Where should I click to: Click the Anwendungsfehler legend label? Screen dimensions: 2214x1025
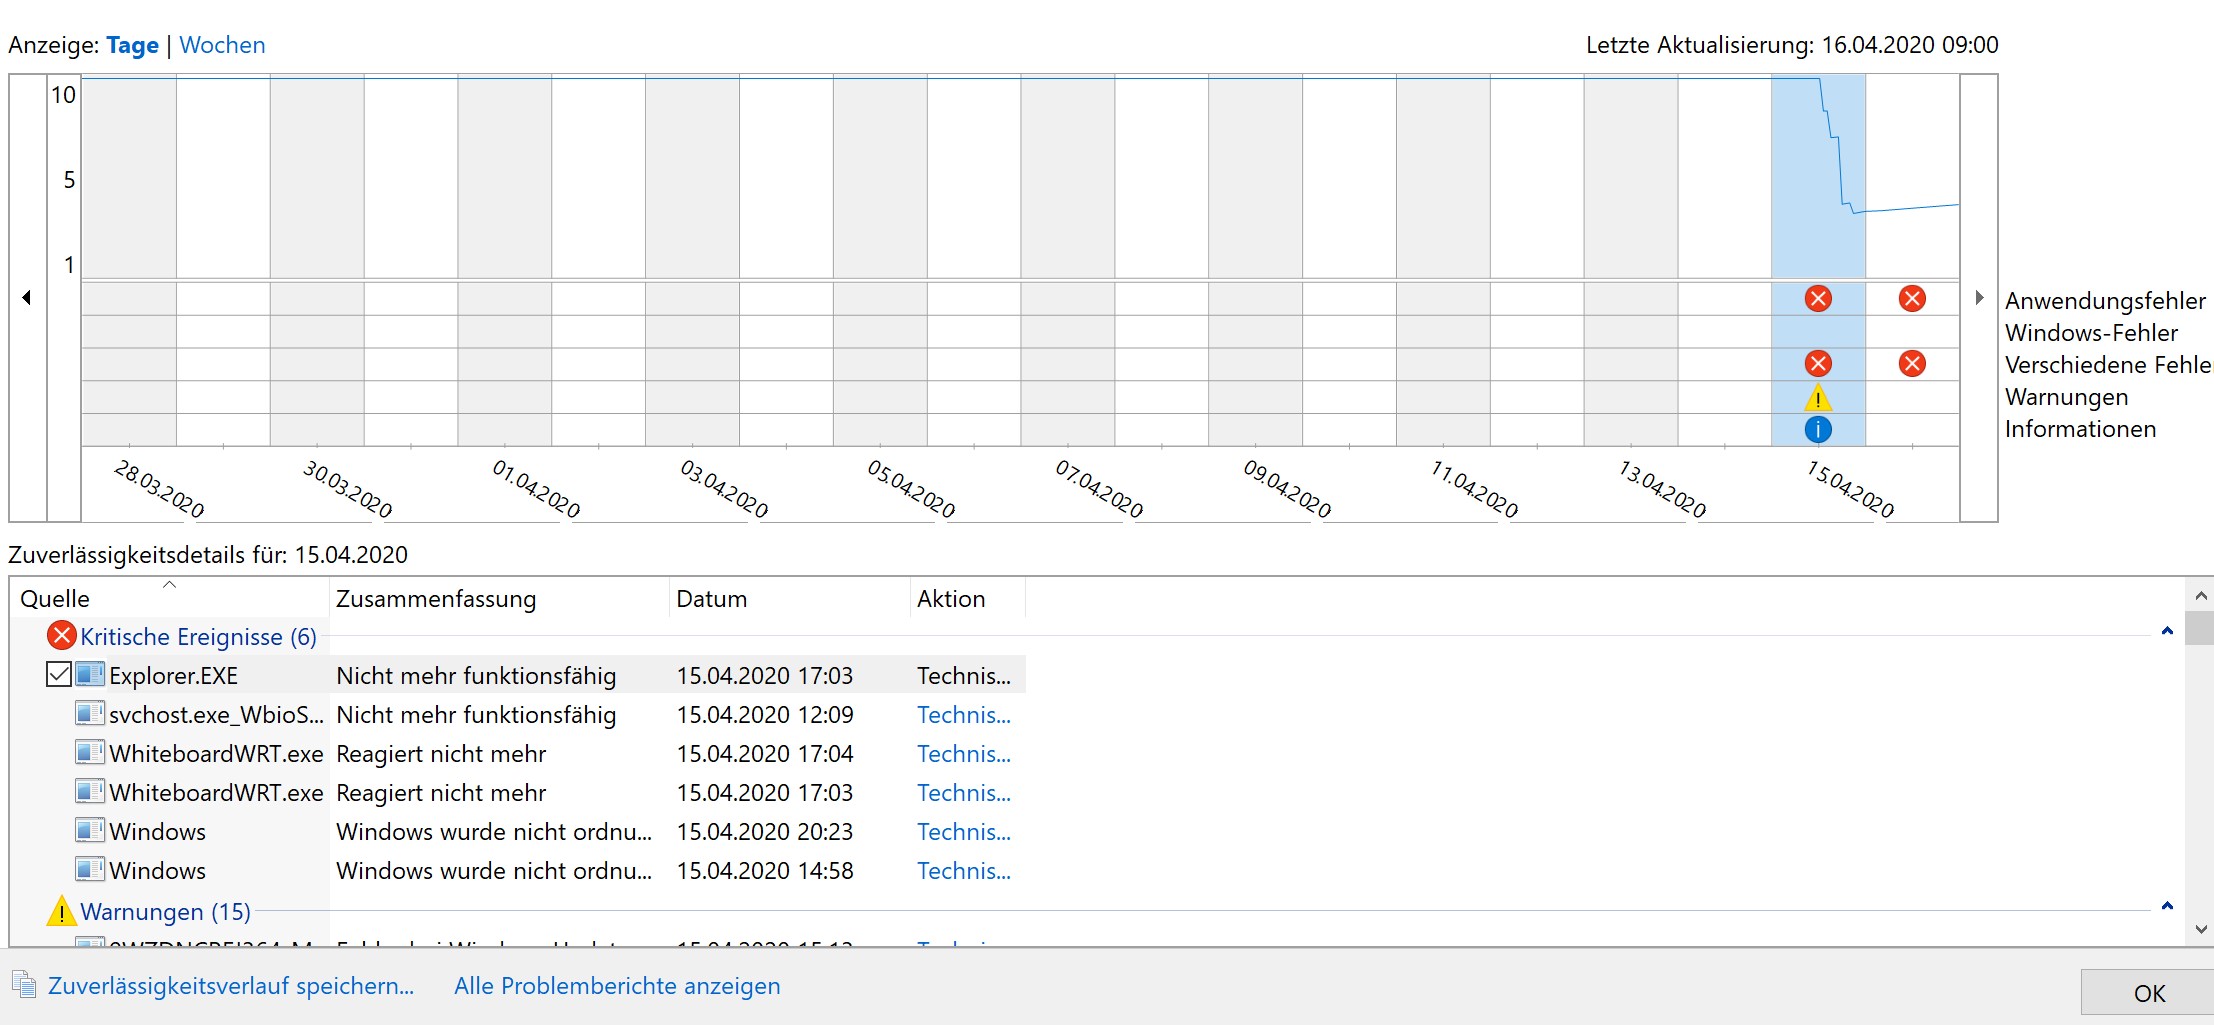[x=2105, y=301]
